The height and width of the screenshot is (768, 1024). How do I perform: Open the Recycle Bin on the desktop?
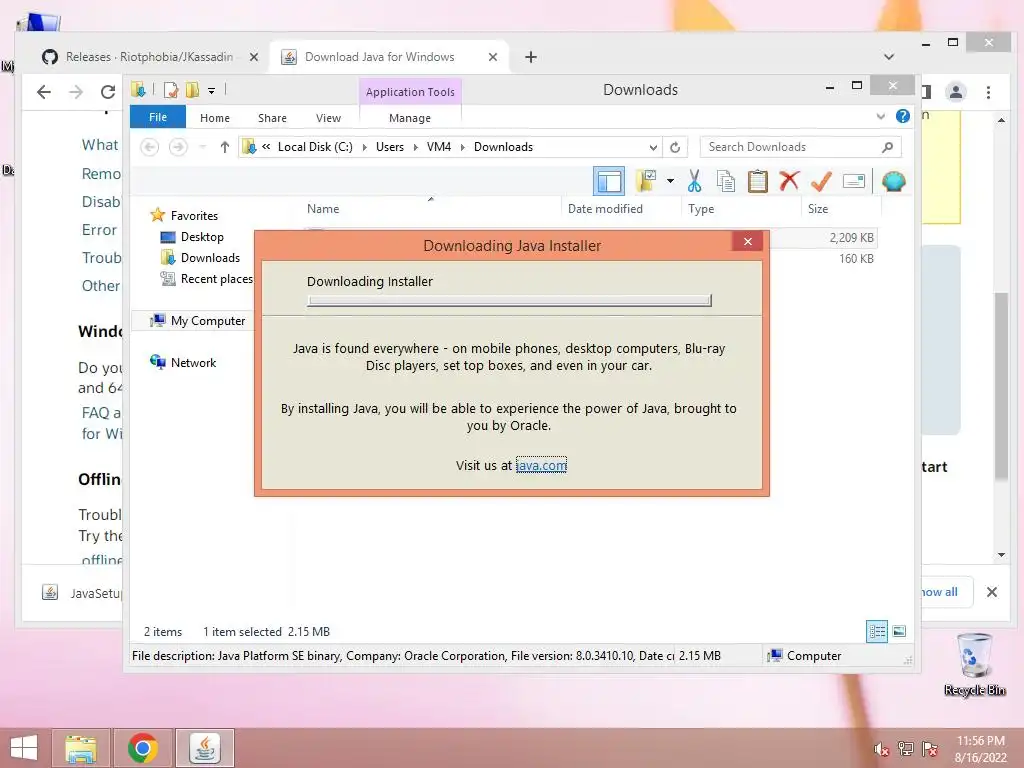click(975, 664)
